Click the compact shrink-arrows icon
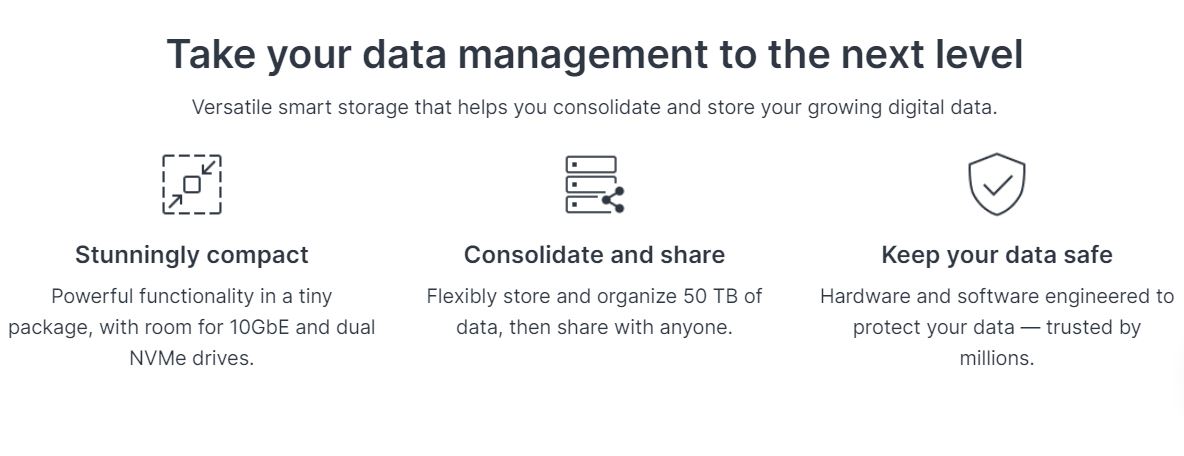Viewport: 1184px width, 456px height. click(x=192, y=184)
